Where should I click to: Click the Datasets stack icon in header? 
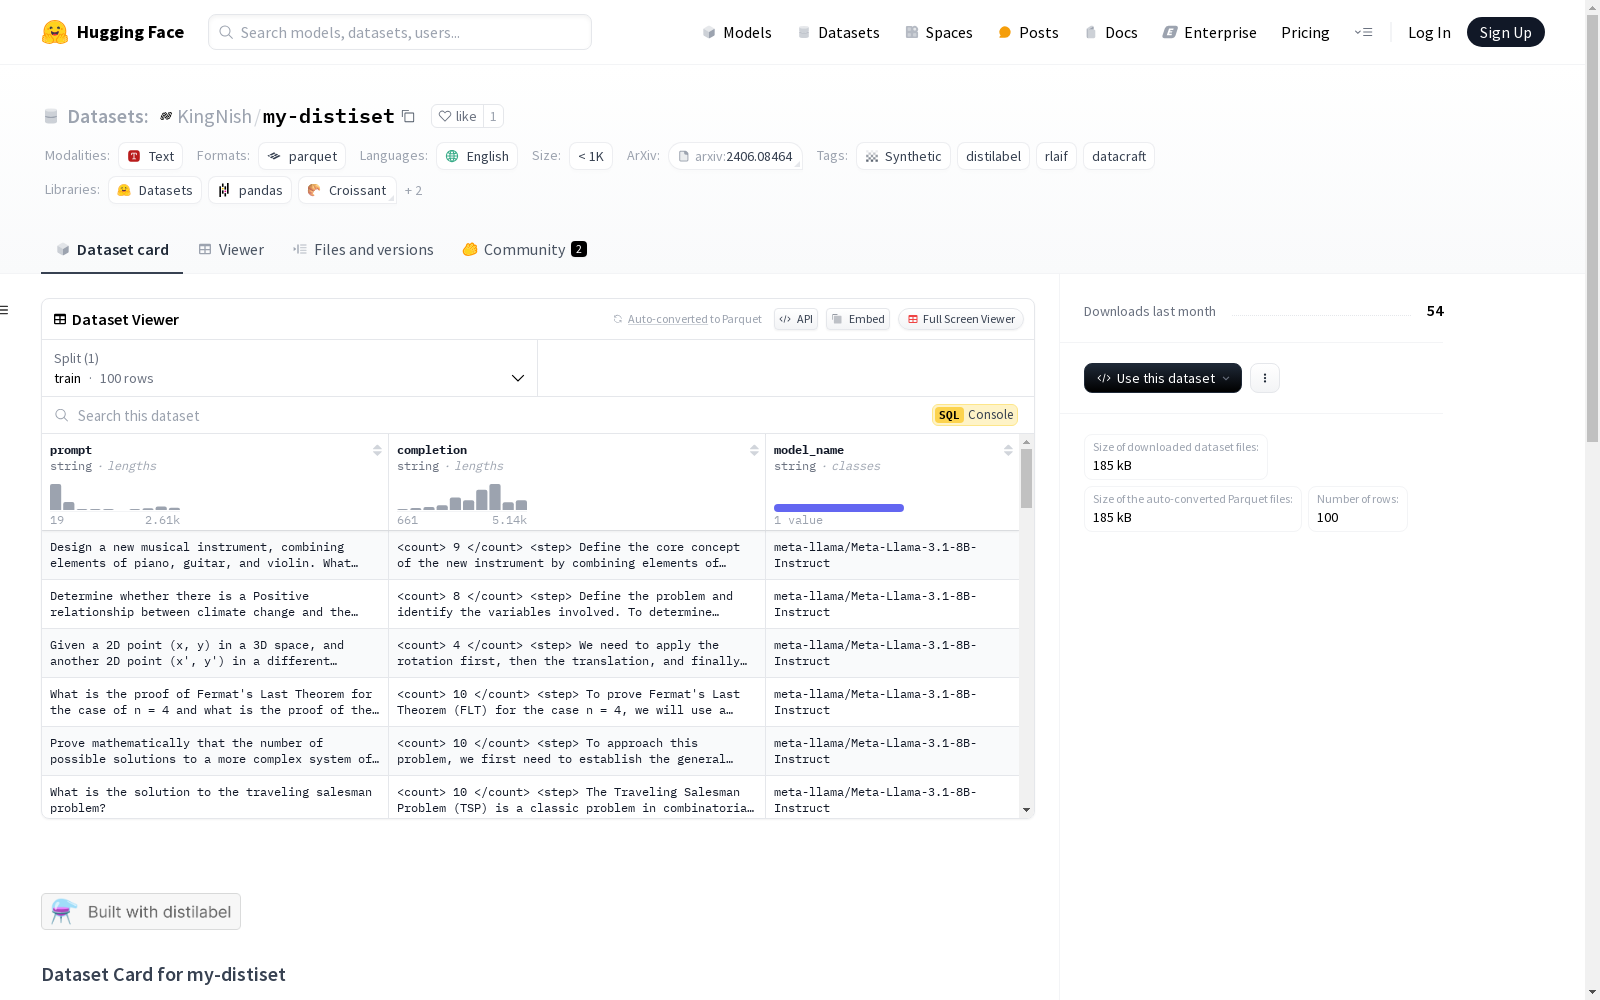[x=51, y=116]
